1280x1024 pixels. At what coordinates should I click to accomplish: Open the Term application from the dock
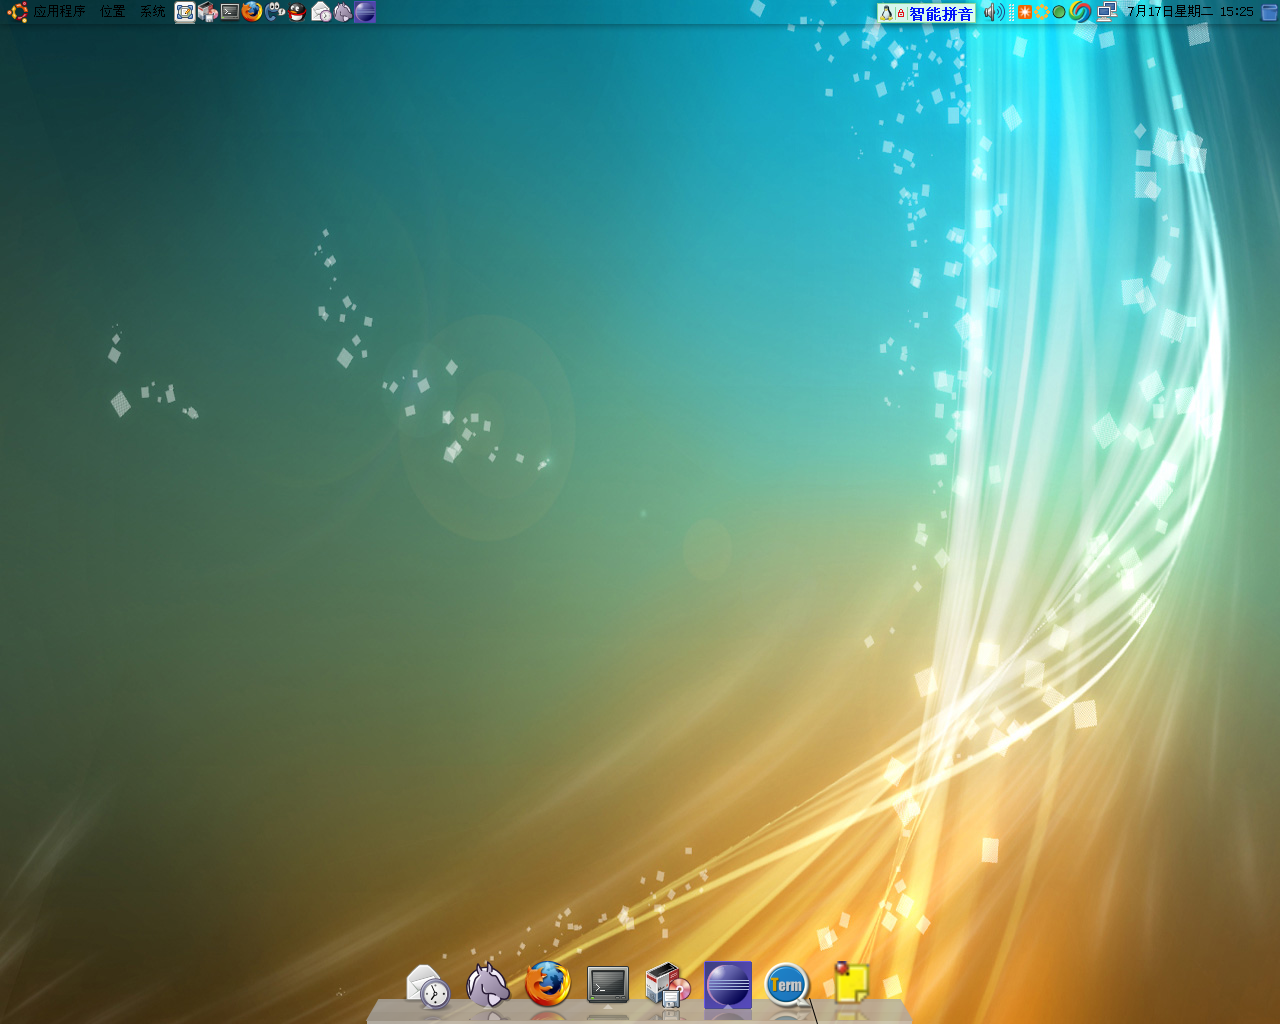788,985
